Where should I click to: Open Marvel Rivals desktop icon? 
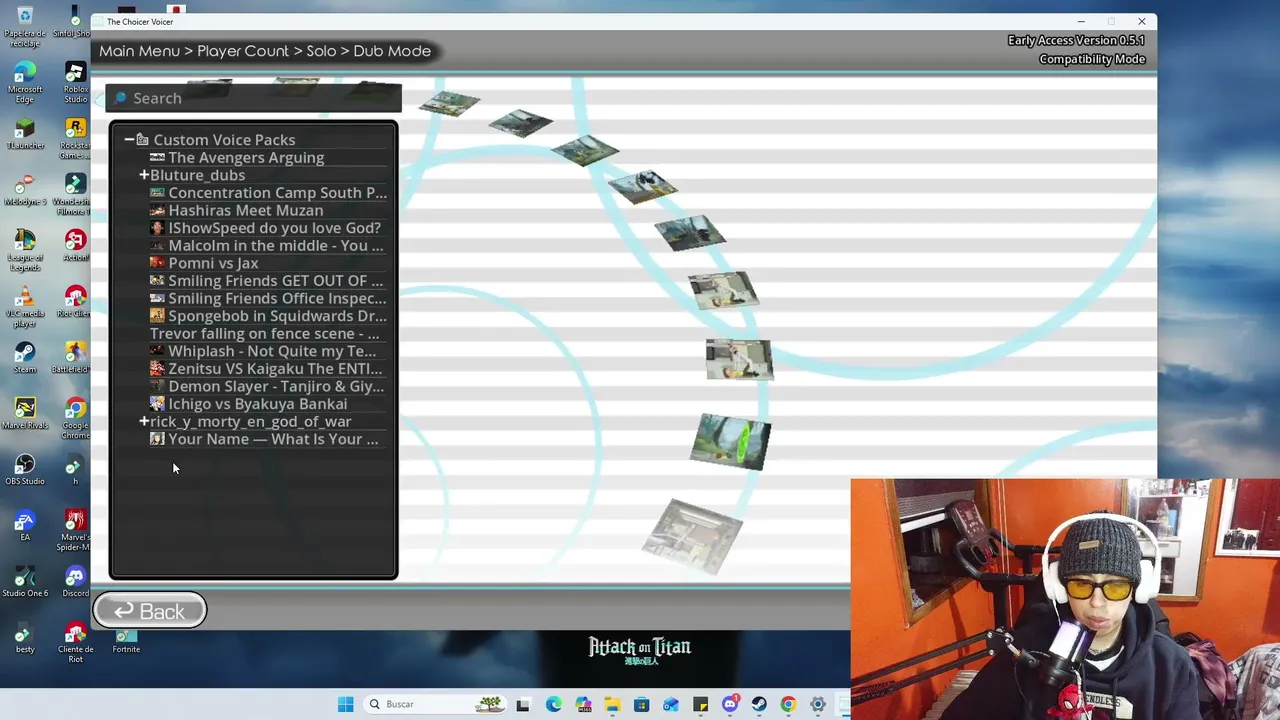[25, 414]
